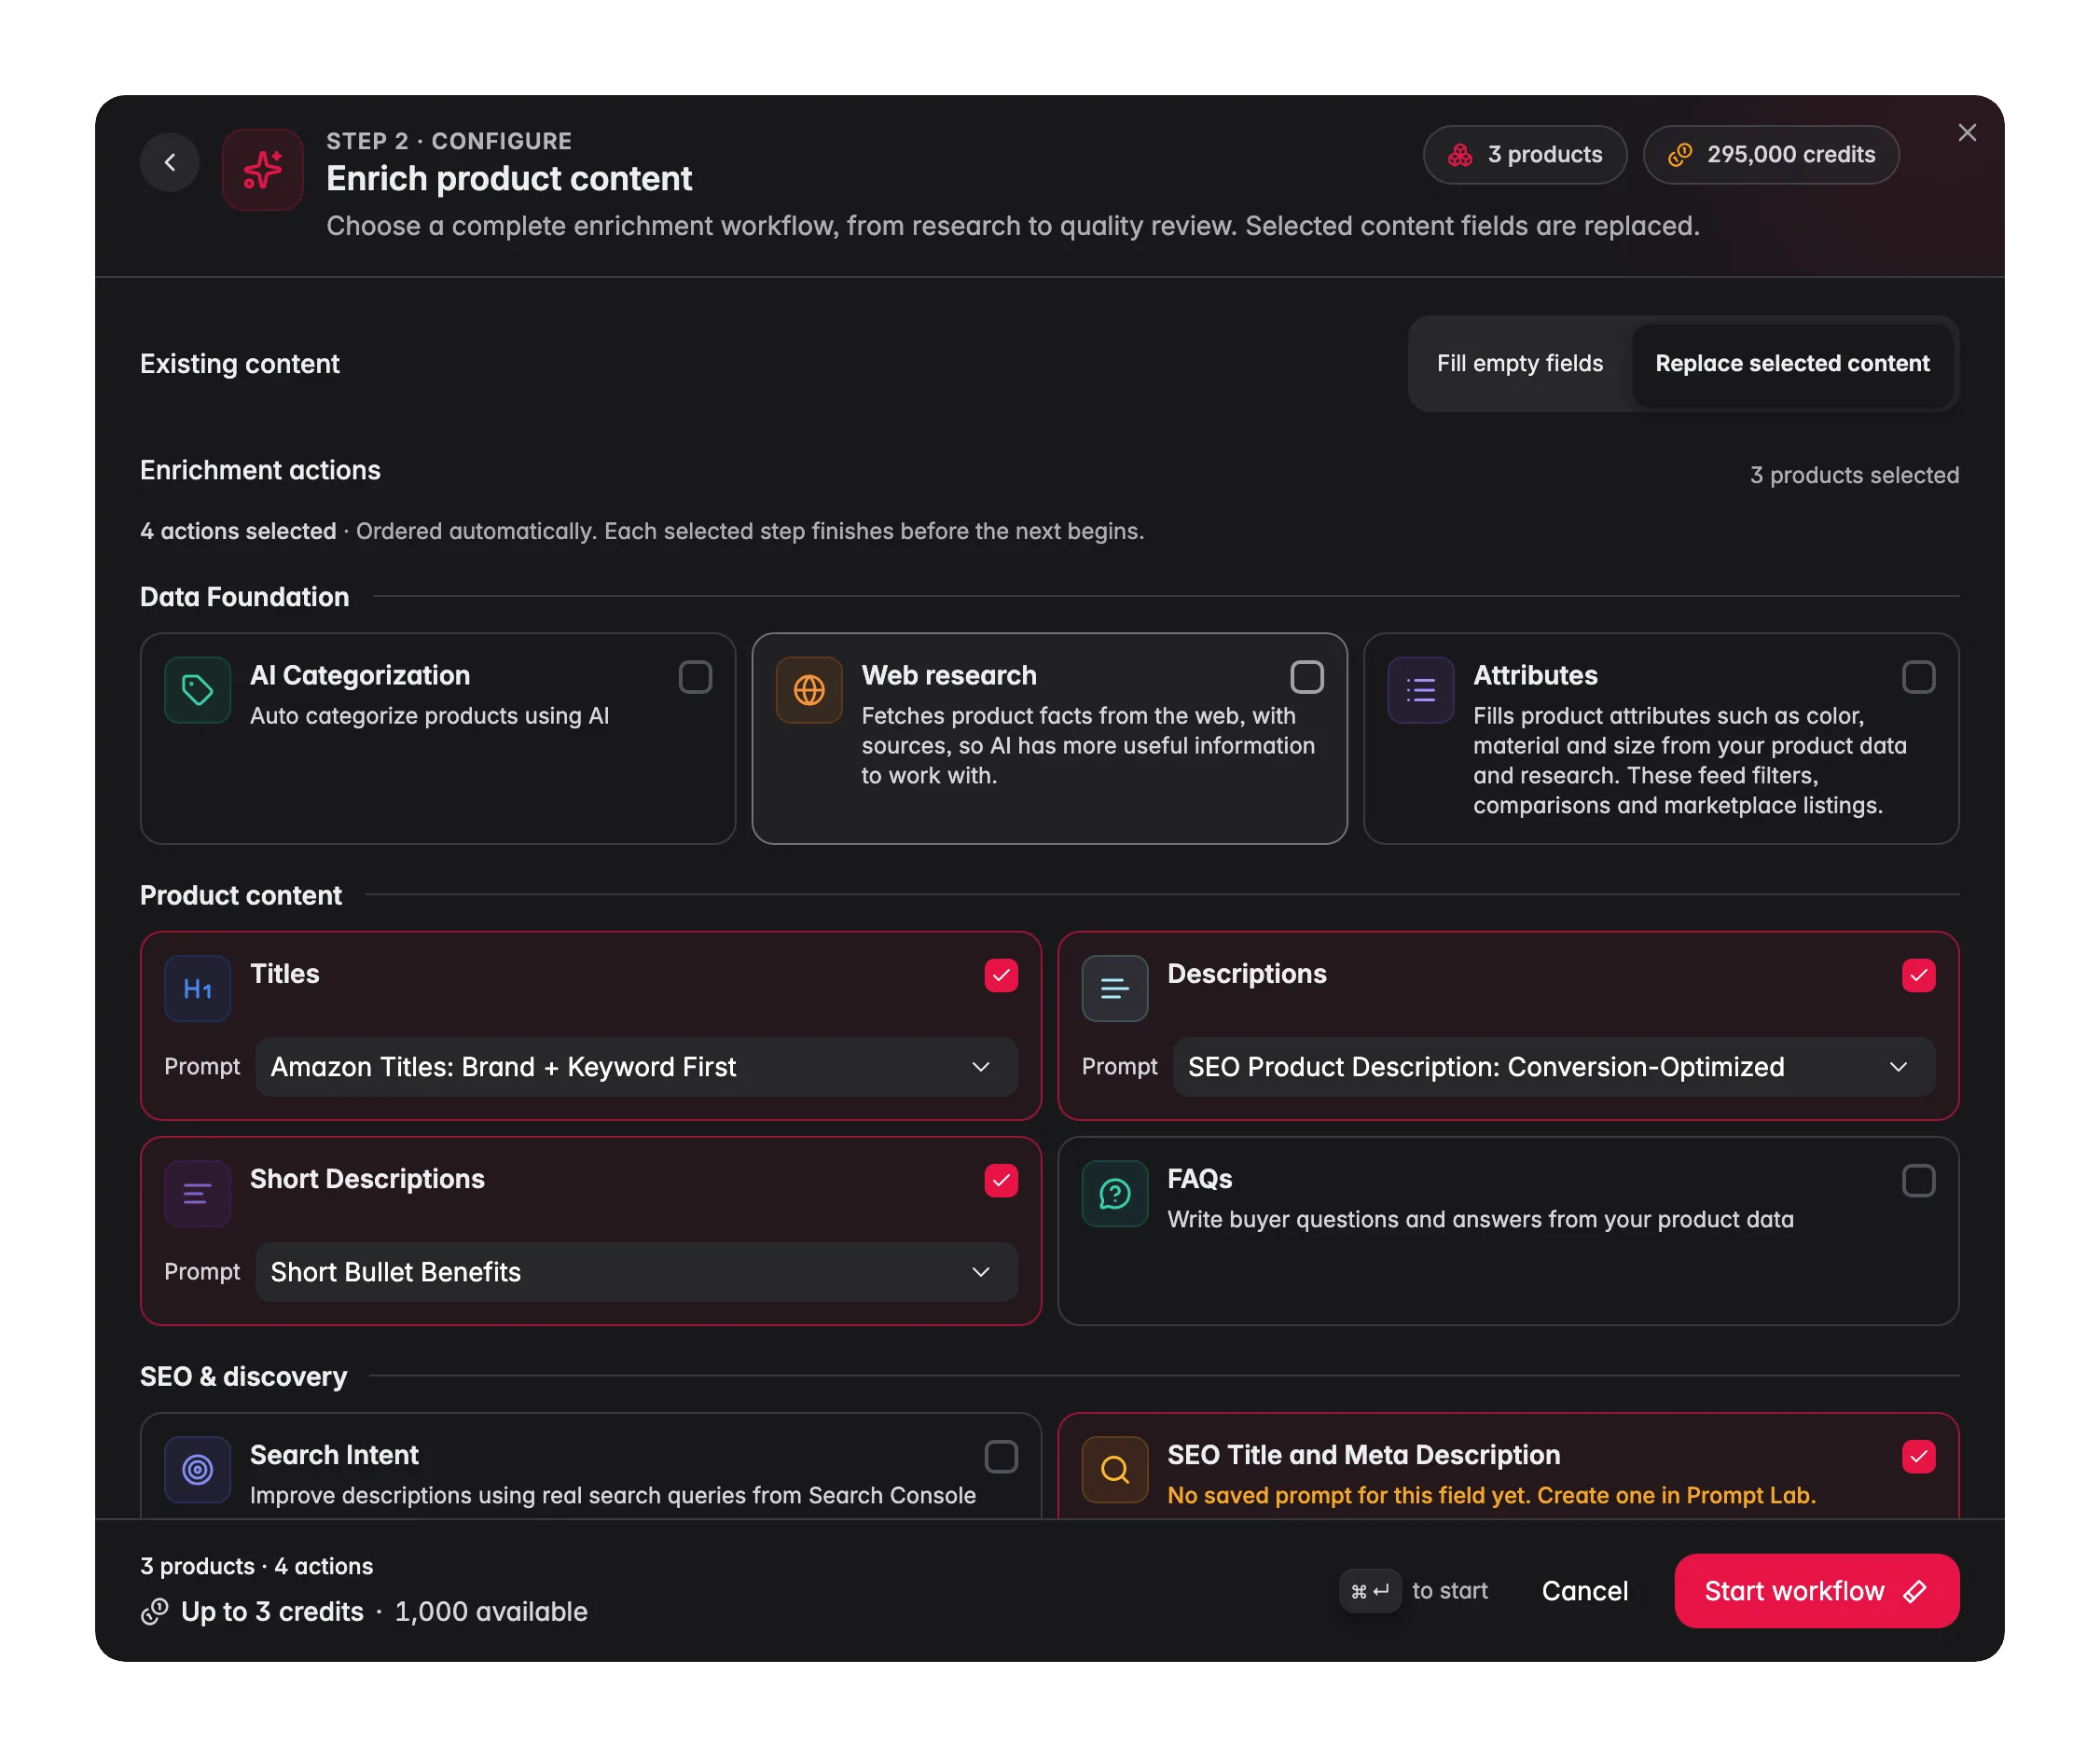Click the 295,000 credits badge
This screenshot has width=2100, height=1757.
click(x=1771, y=155)
